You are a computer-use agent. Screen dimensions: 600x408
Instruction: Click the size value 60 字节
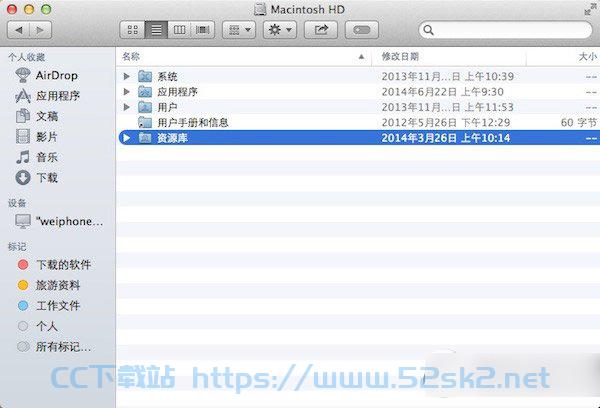point(579,122)
